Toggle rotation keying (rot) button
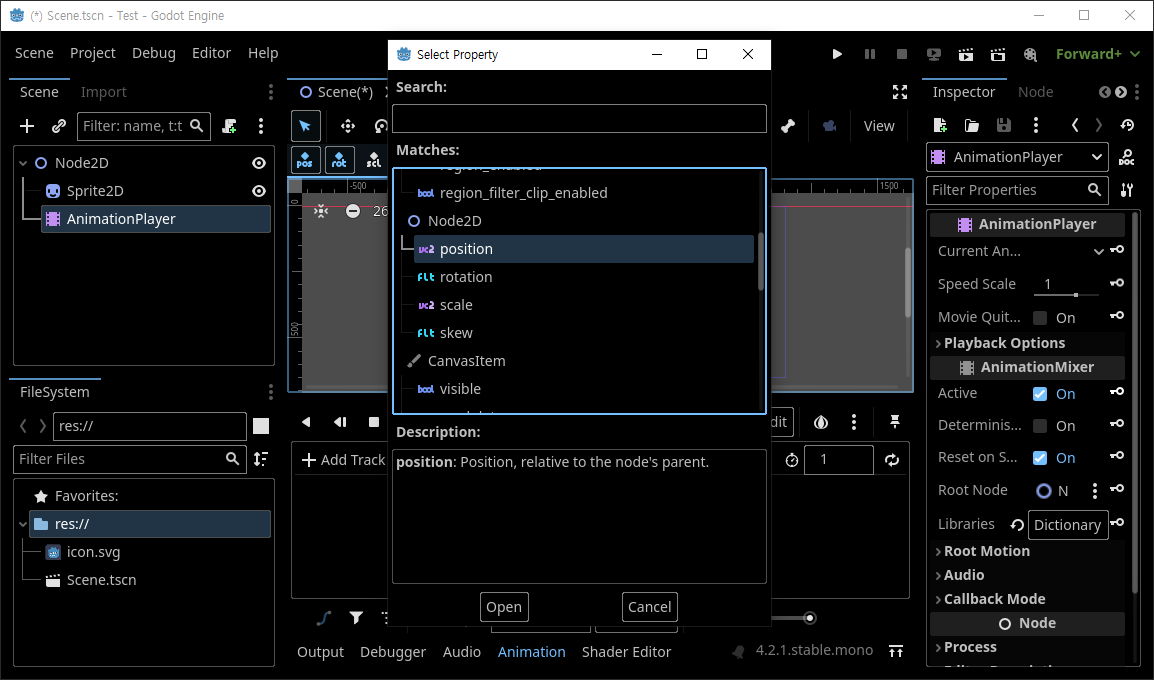The image size is (1154, 680). pyautogui.click(x=339, y=160)
